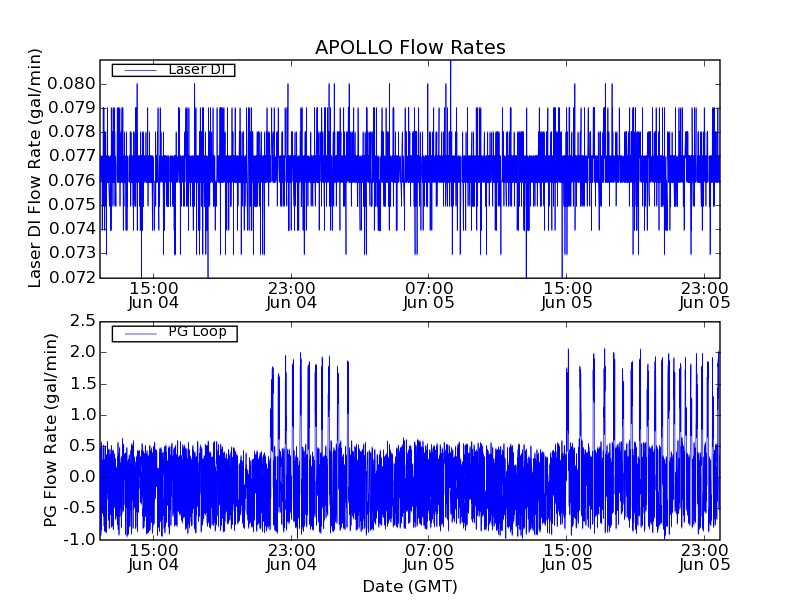Image resolution: width=800 pixels, height=600 pixels.
Task: Click the "15:00 Jun 04" label under bottom plot
Action: (153, 557)
